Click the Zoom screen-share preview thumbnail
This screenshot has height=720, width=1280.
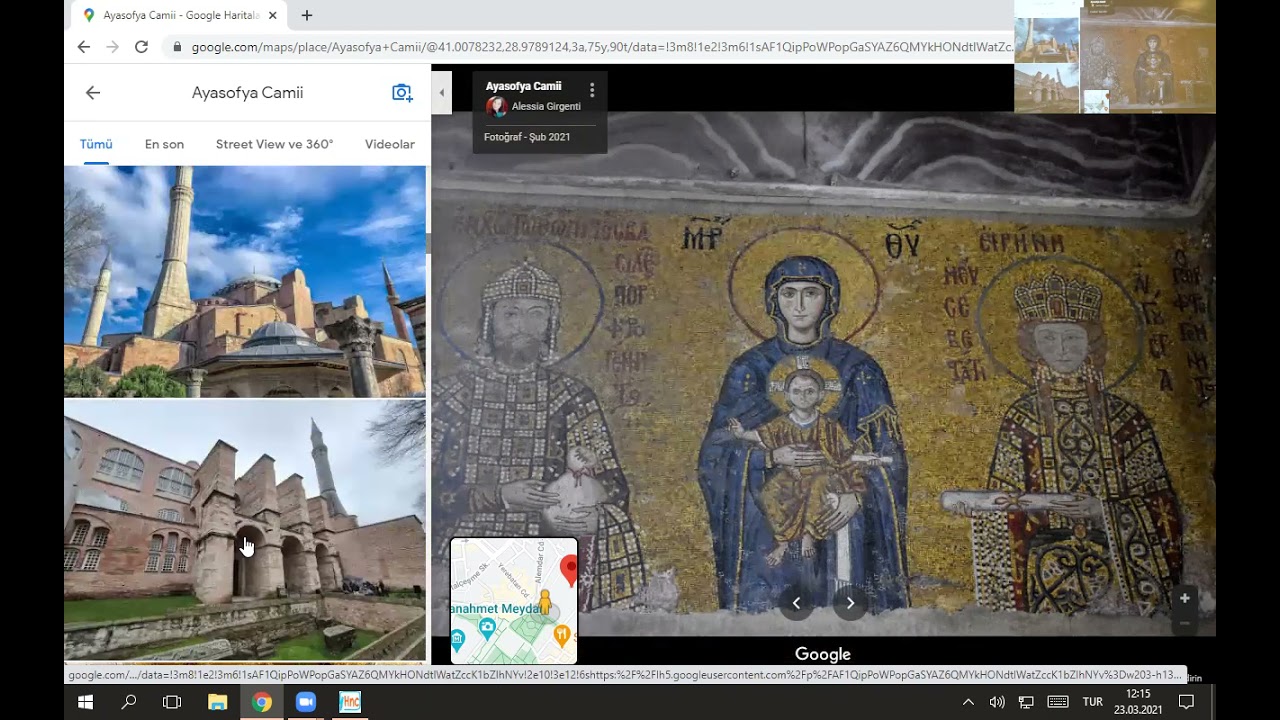(x=1115, y=57)
